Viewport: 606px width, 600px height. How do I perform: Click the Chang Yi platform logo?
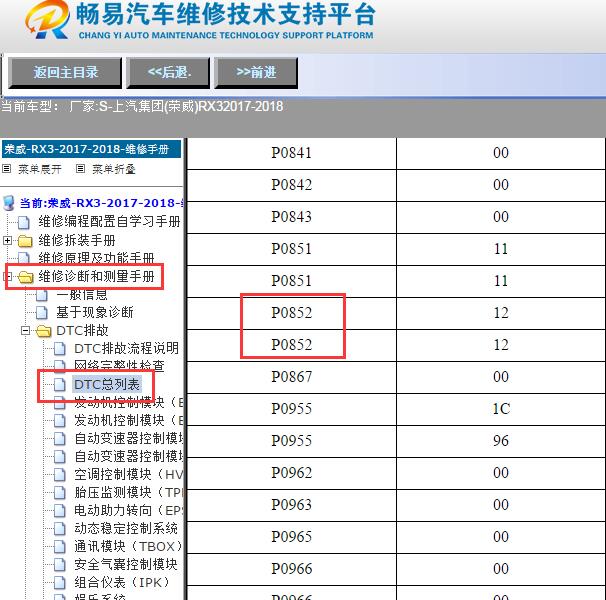pos(47,20)
